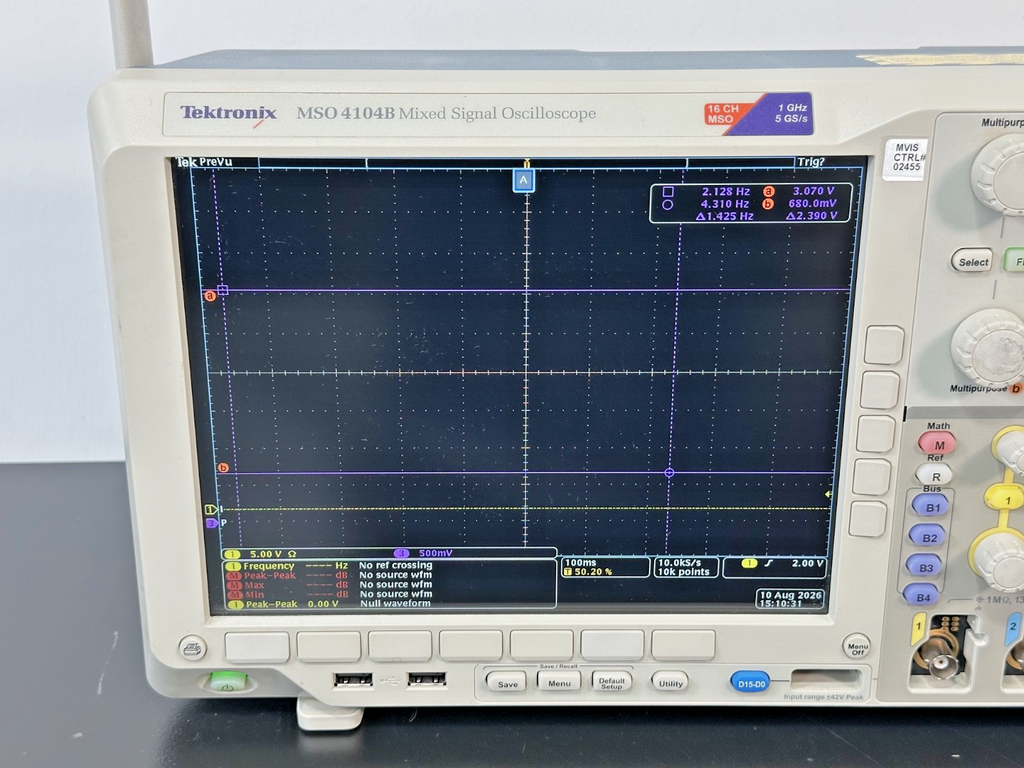Click cursor a square marker on waveform

tap(223, 290)
